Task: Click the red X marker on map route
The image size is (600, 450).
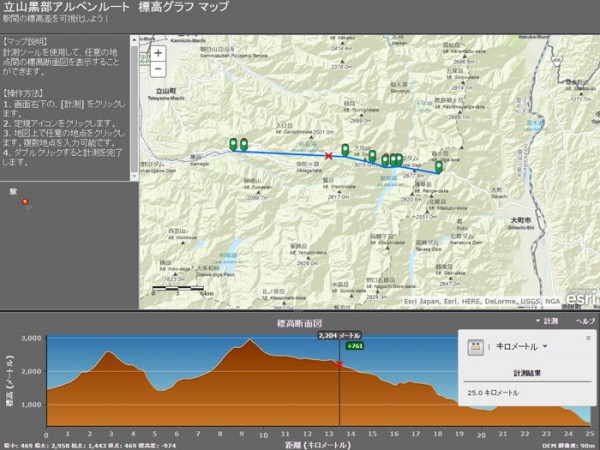Action: pos(328,156)
